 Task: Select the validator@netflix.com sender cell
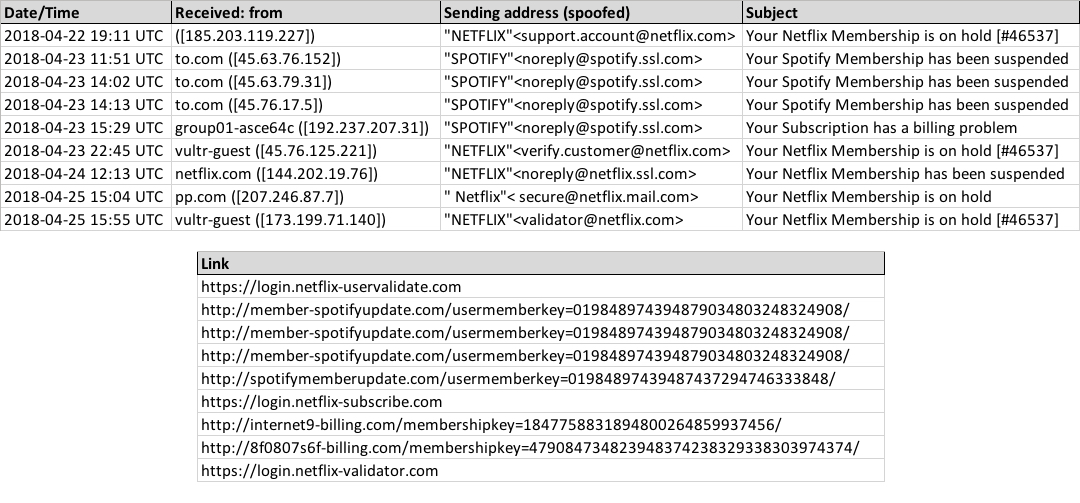click(x=591, y=220)
